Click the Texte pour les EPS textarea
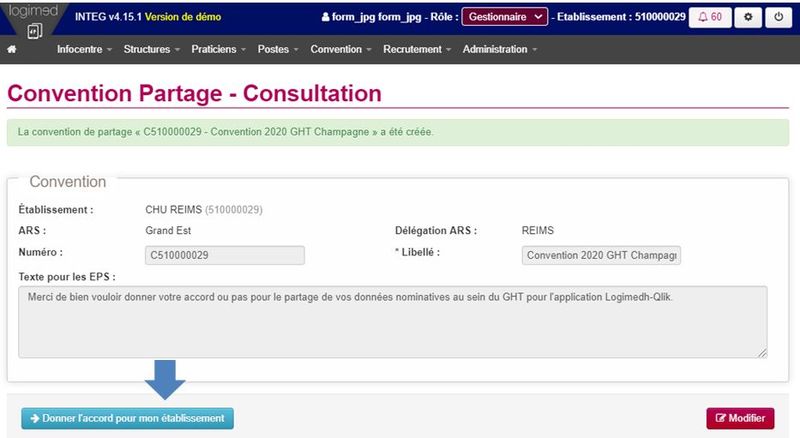This screenshot has height=438, width=800. coord(393,322)
